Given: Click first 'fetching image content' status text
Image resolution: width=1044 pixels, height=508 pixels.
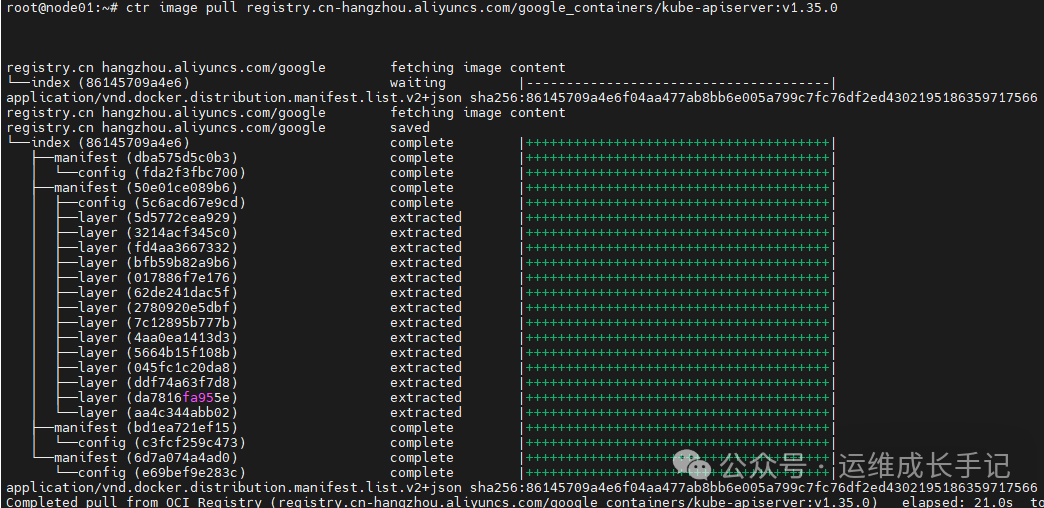Looking at the screenshot, I should coord(477,67).
